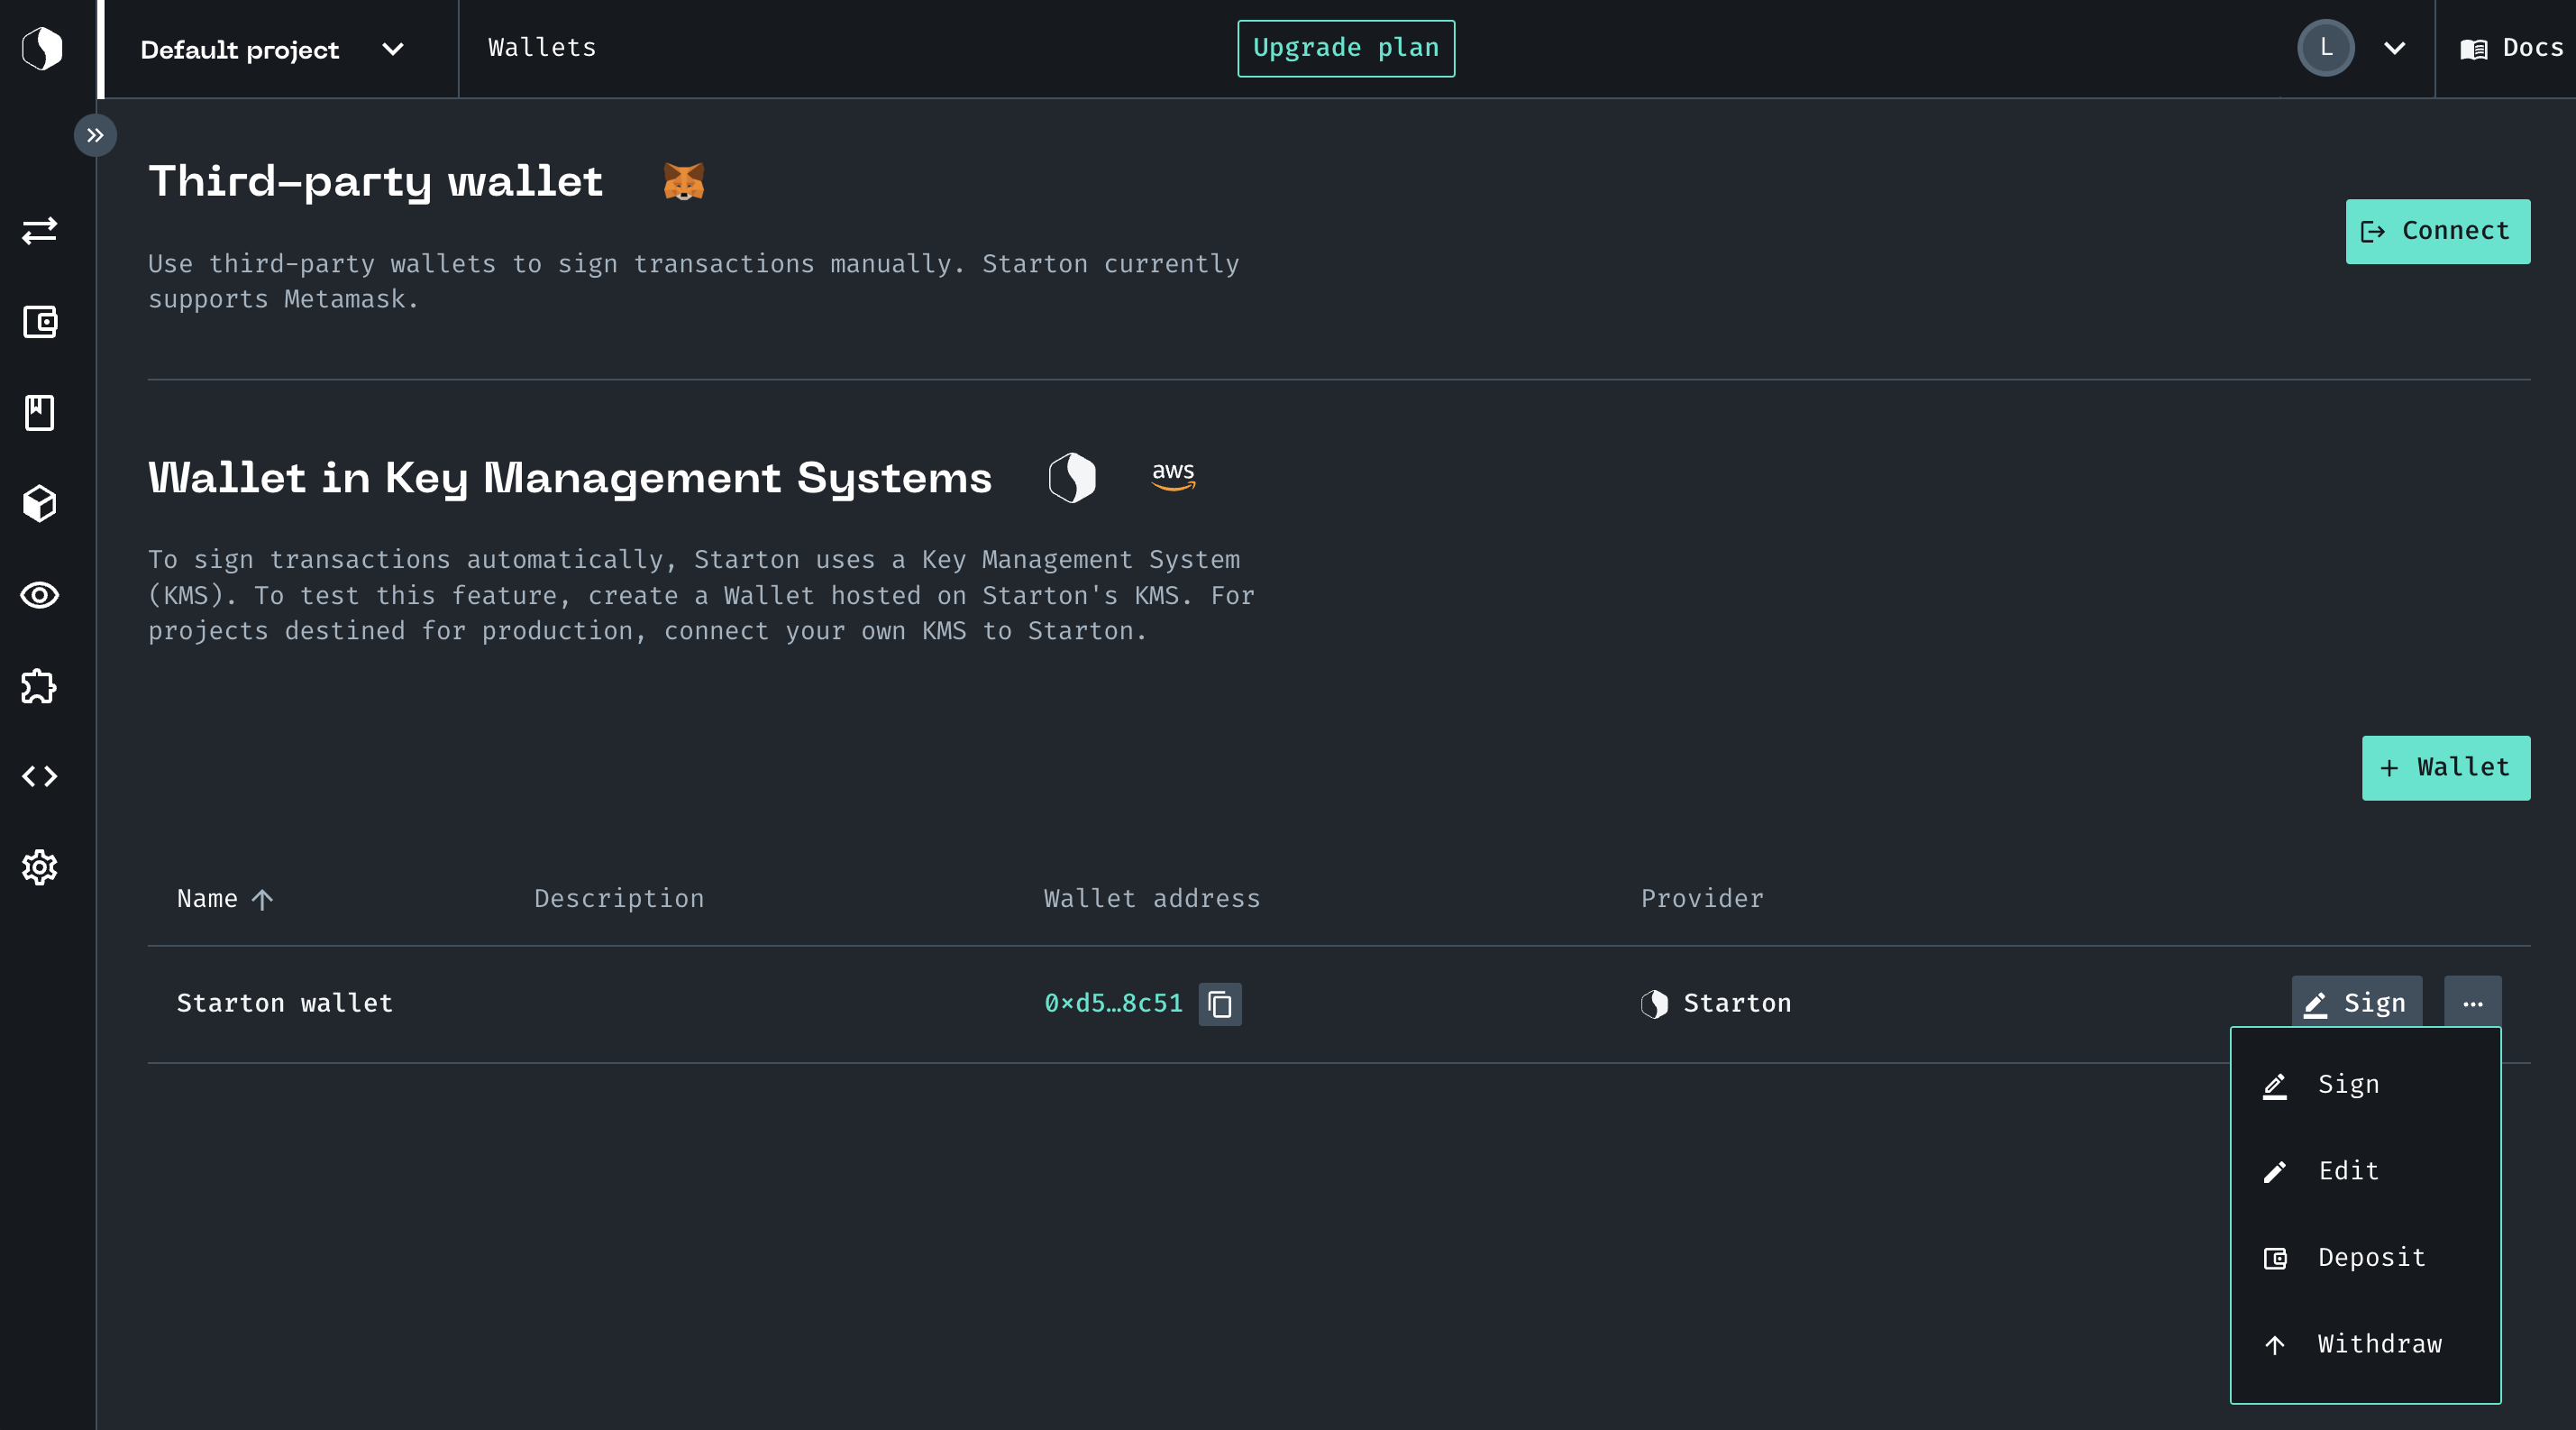Open the cube smart contract sidebar icon
Screen dimensions: 2576x1430
(x=40, y=504)
